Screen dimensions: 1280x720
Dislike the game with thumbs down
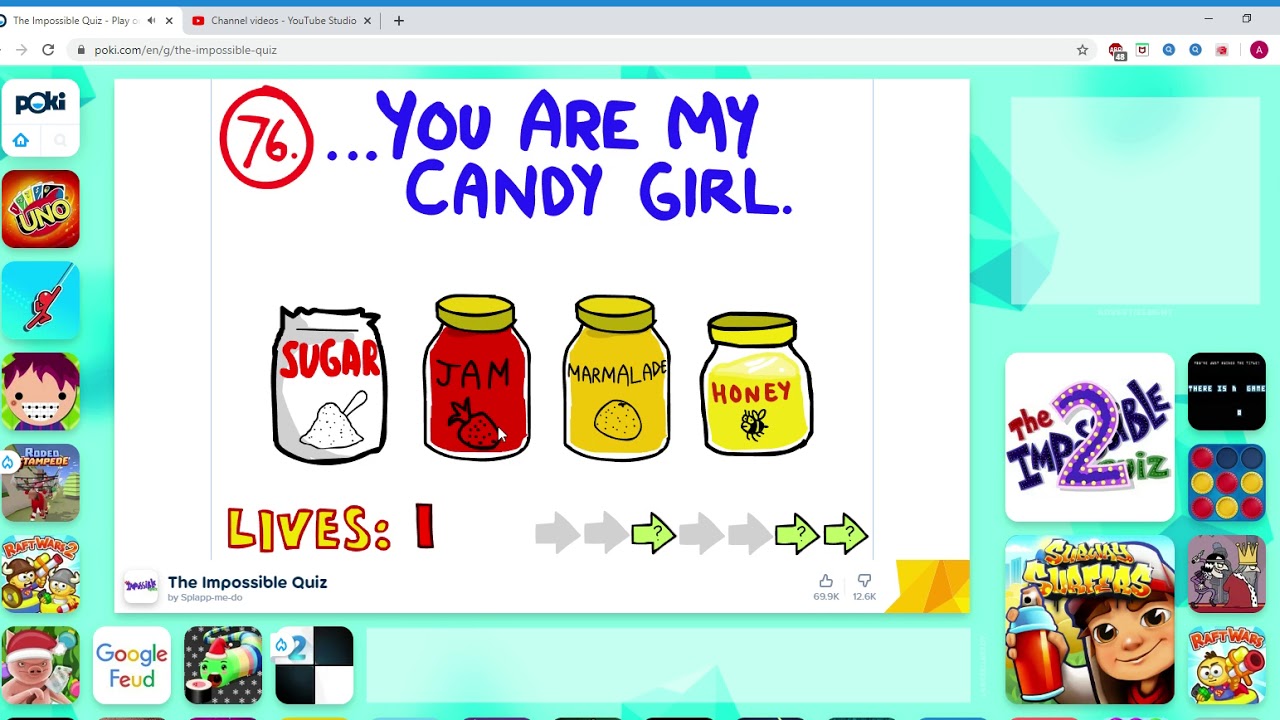864,580
